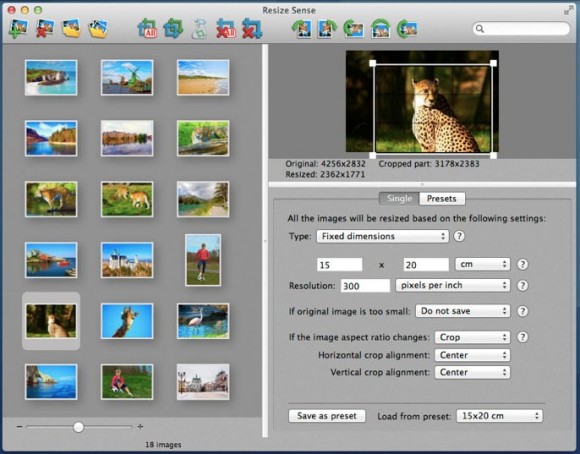Click the Resolution input field showing 300
The height and width of the screenshot is (454, 580).
[x=365, y=286]
